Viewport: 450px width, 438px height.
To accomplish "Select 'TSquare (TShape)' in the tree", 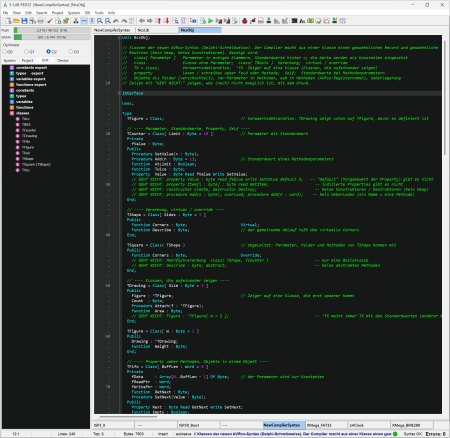I will pyautogui.click(x=36, y=164).
